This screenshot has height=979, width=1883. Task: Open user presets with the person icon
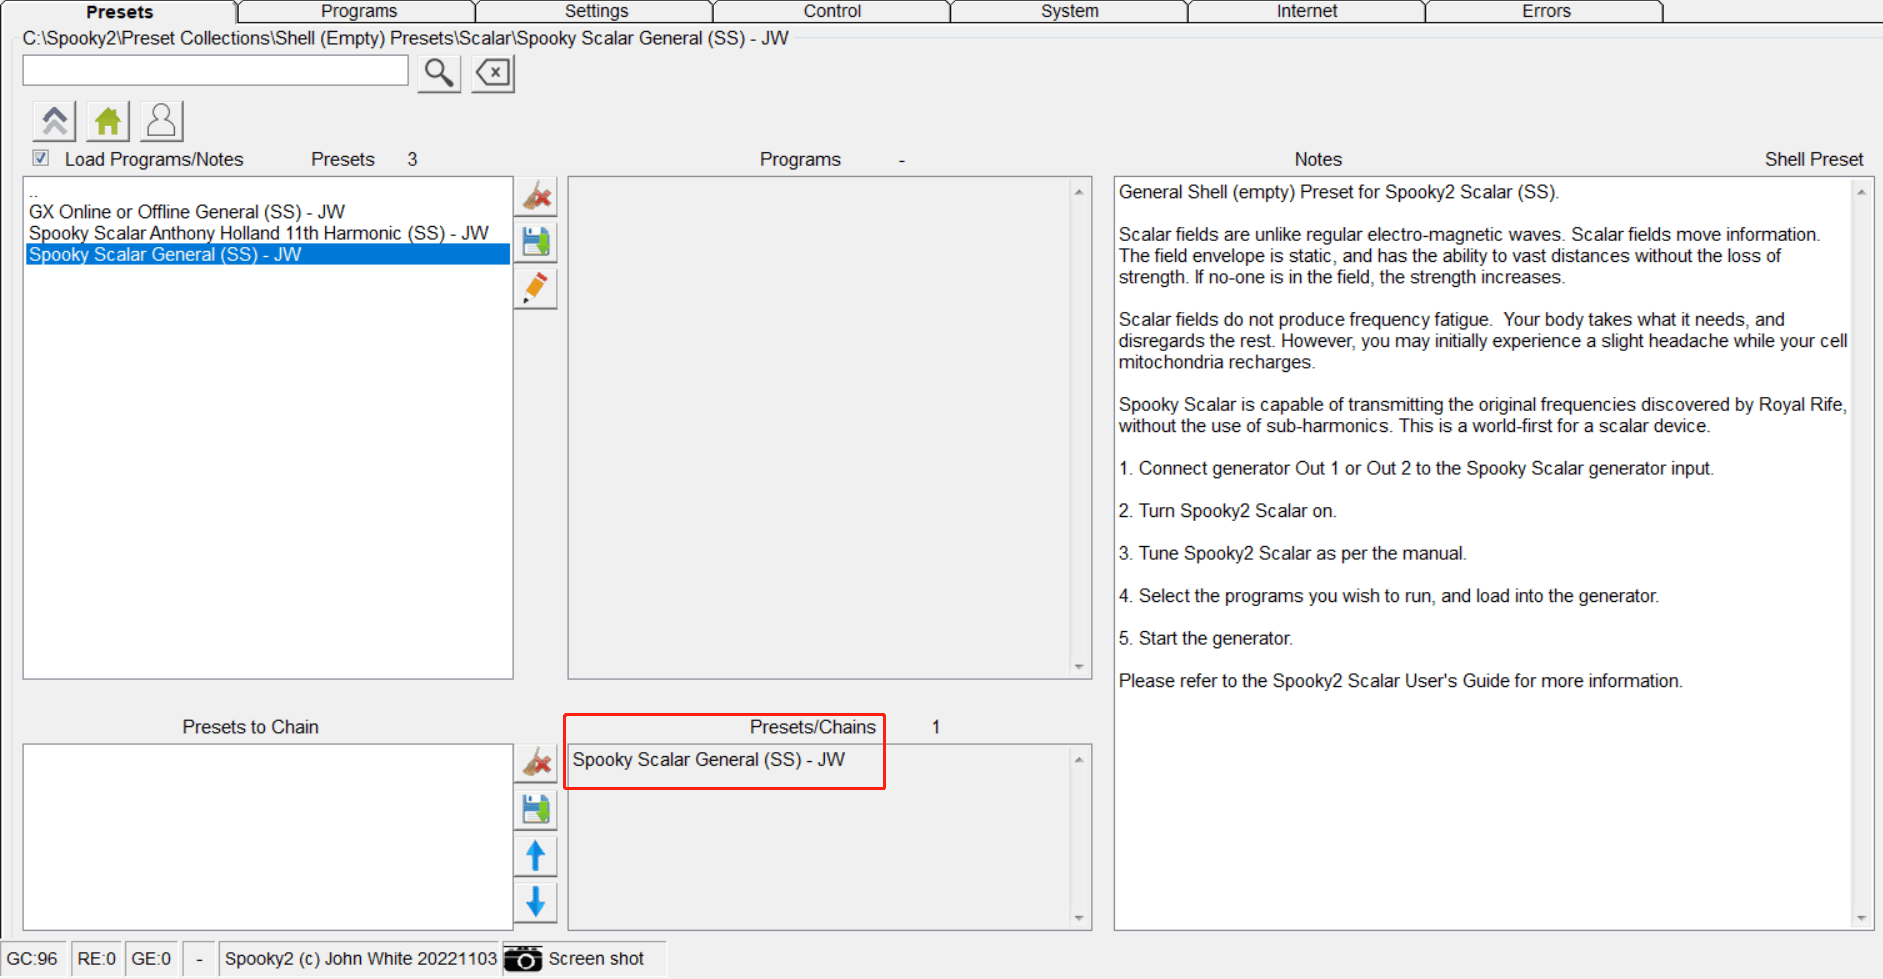point(161,120)
